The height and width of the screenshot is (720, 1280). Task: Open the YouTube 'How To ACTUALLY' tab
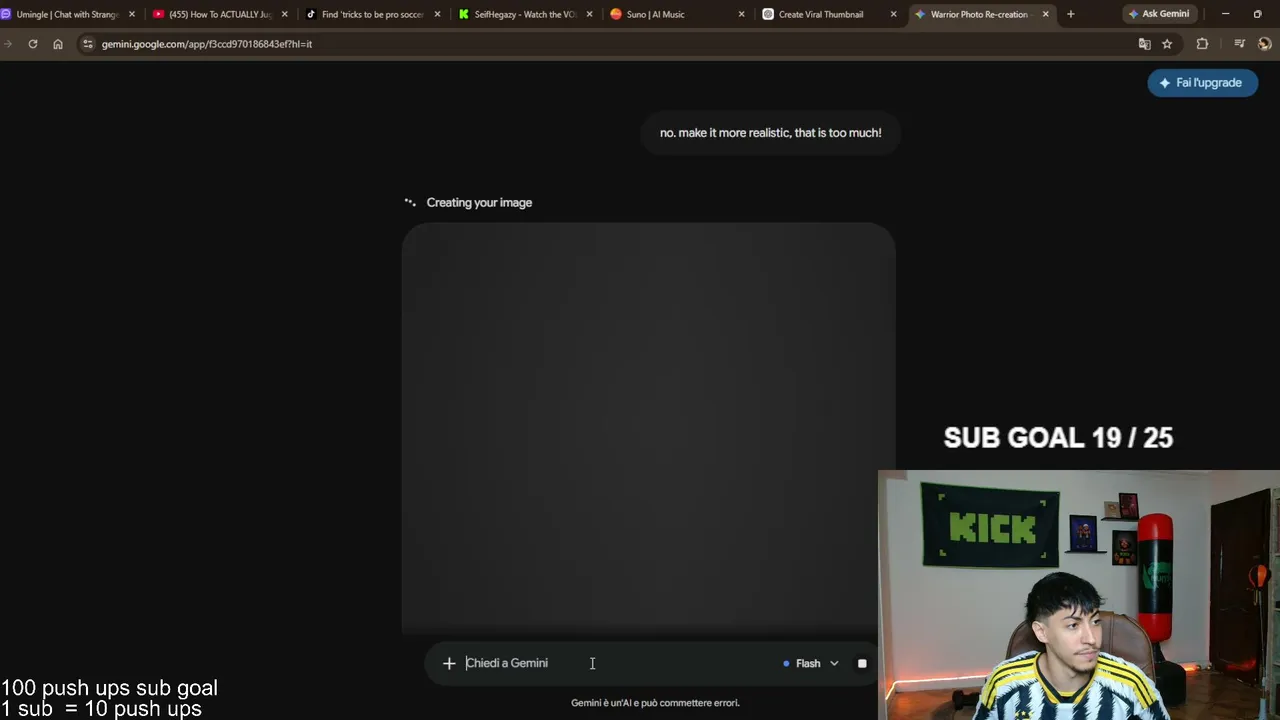click(220, 14)
